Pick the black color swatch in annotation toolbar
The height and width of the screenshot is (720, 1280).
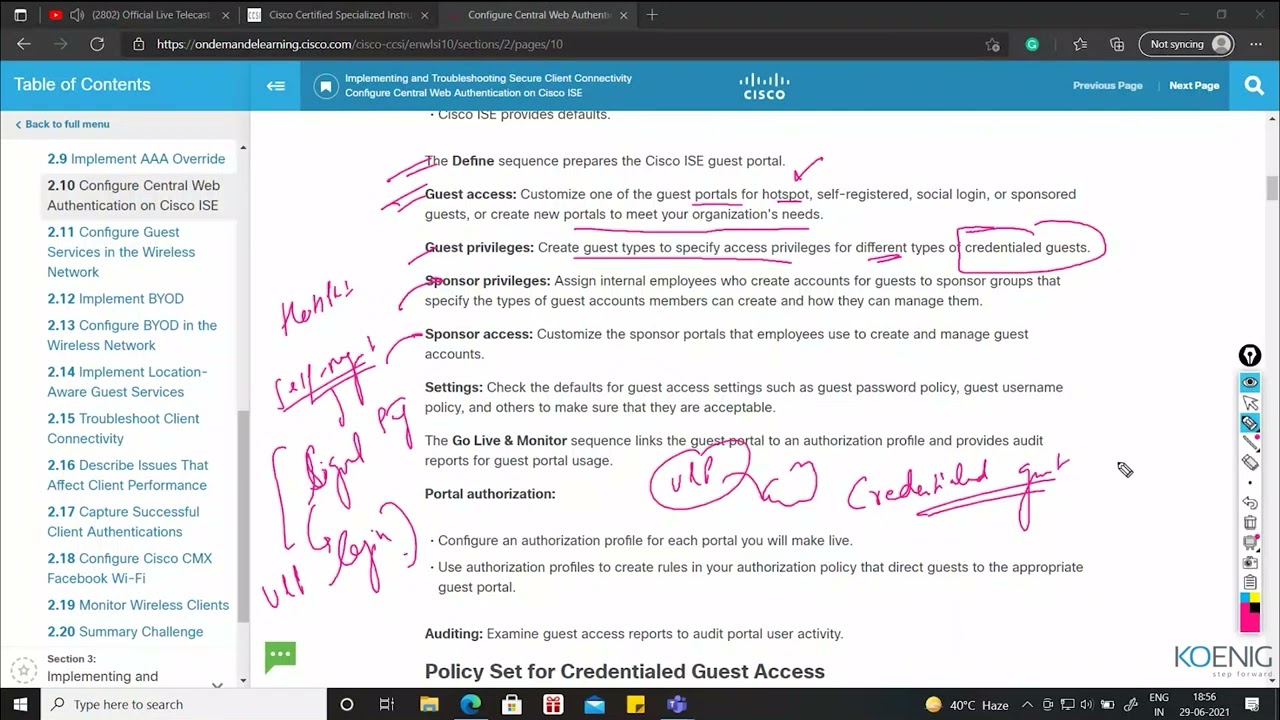(x=1255, y=608)
